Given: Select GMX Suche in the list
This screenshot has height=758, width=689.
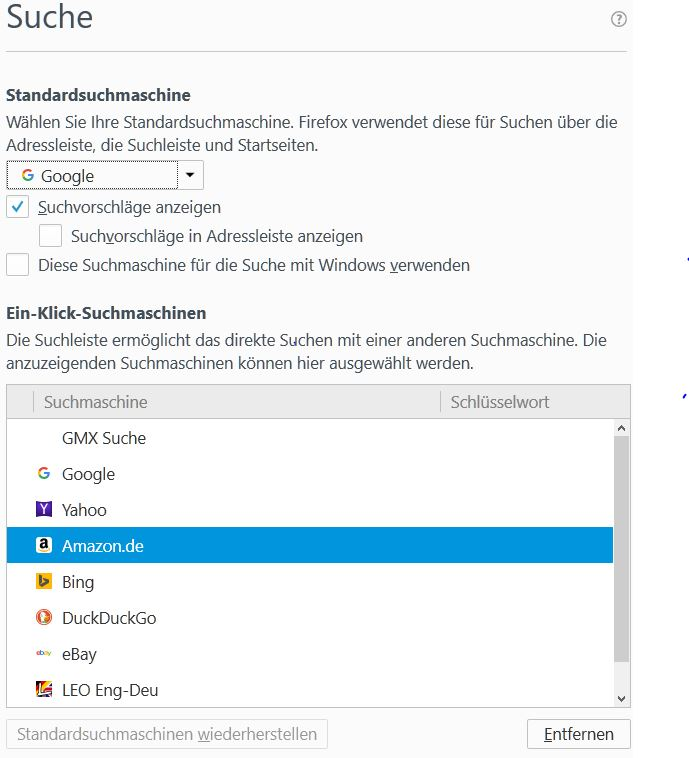Looking at the screenshot, I should 104,438.
